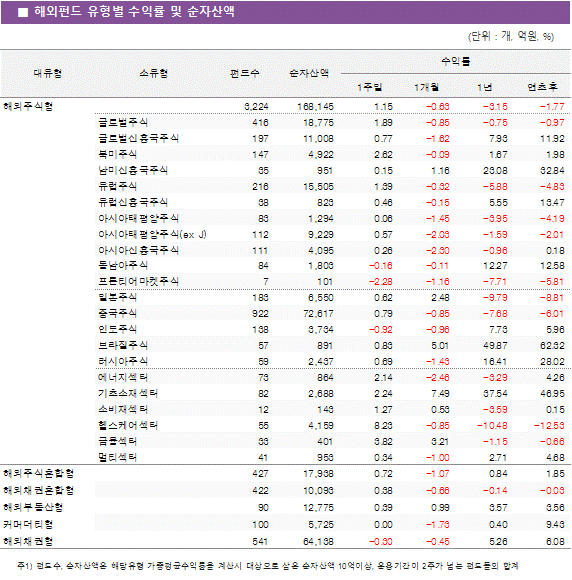Click the '헬스케어섹터' row label
This screenshot has width=572, height=580.
pos(128,425)
